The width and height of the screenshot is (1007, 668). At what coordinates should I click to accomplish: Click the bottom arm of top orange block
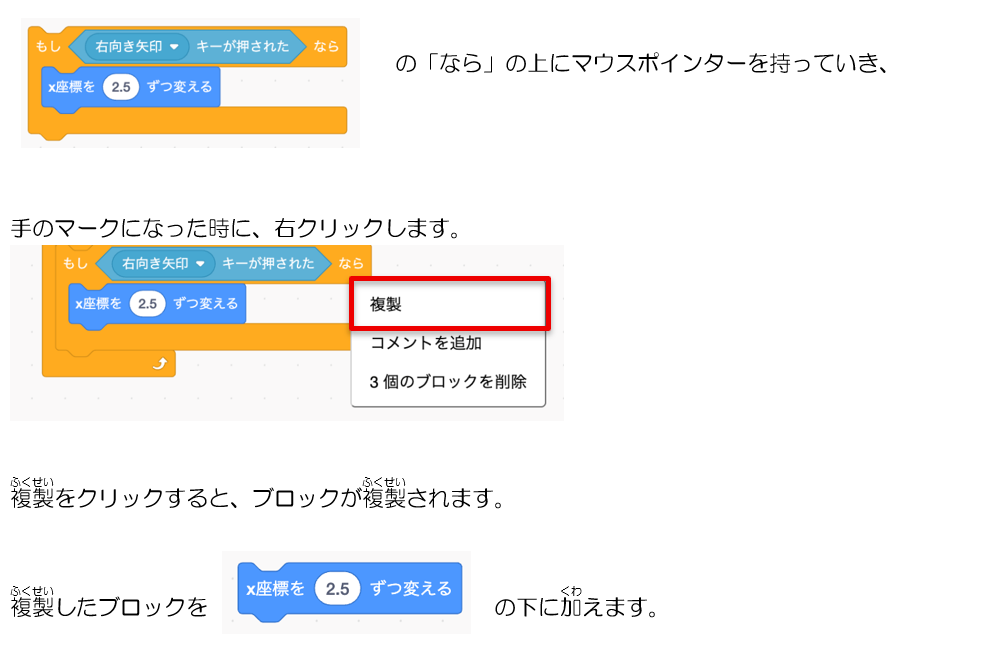pyautogui.click(x=188, y=121)
